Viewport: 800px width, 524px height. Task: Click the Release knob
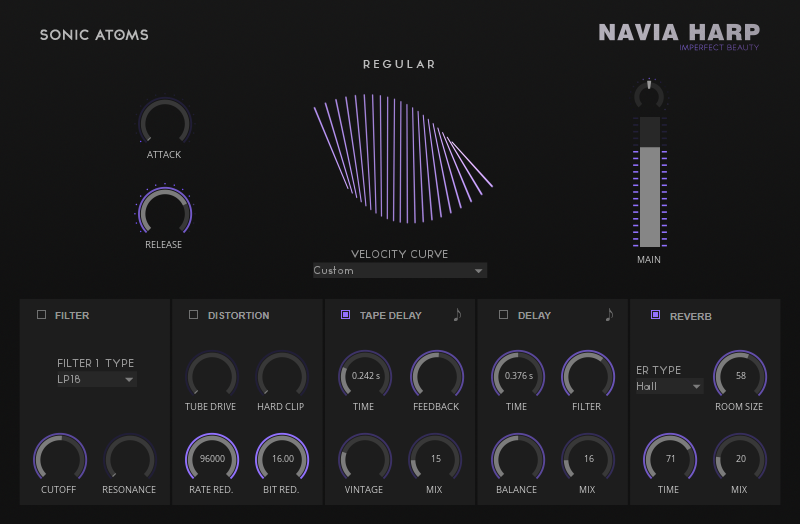click(164, 211)
